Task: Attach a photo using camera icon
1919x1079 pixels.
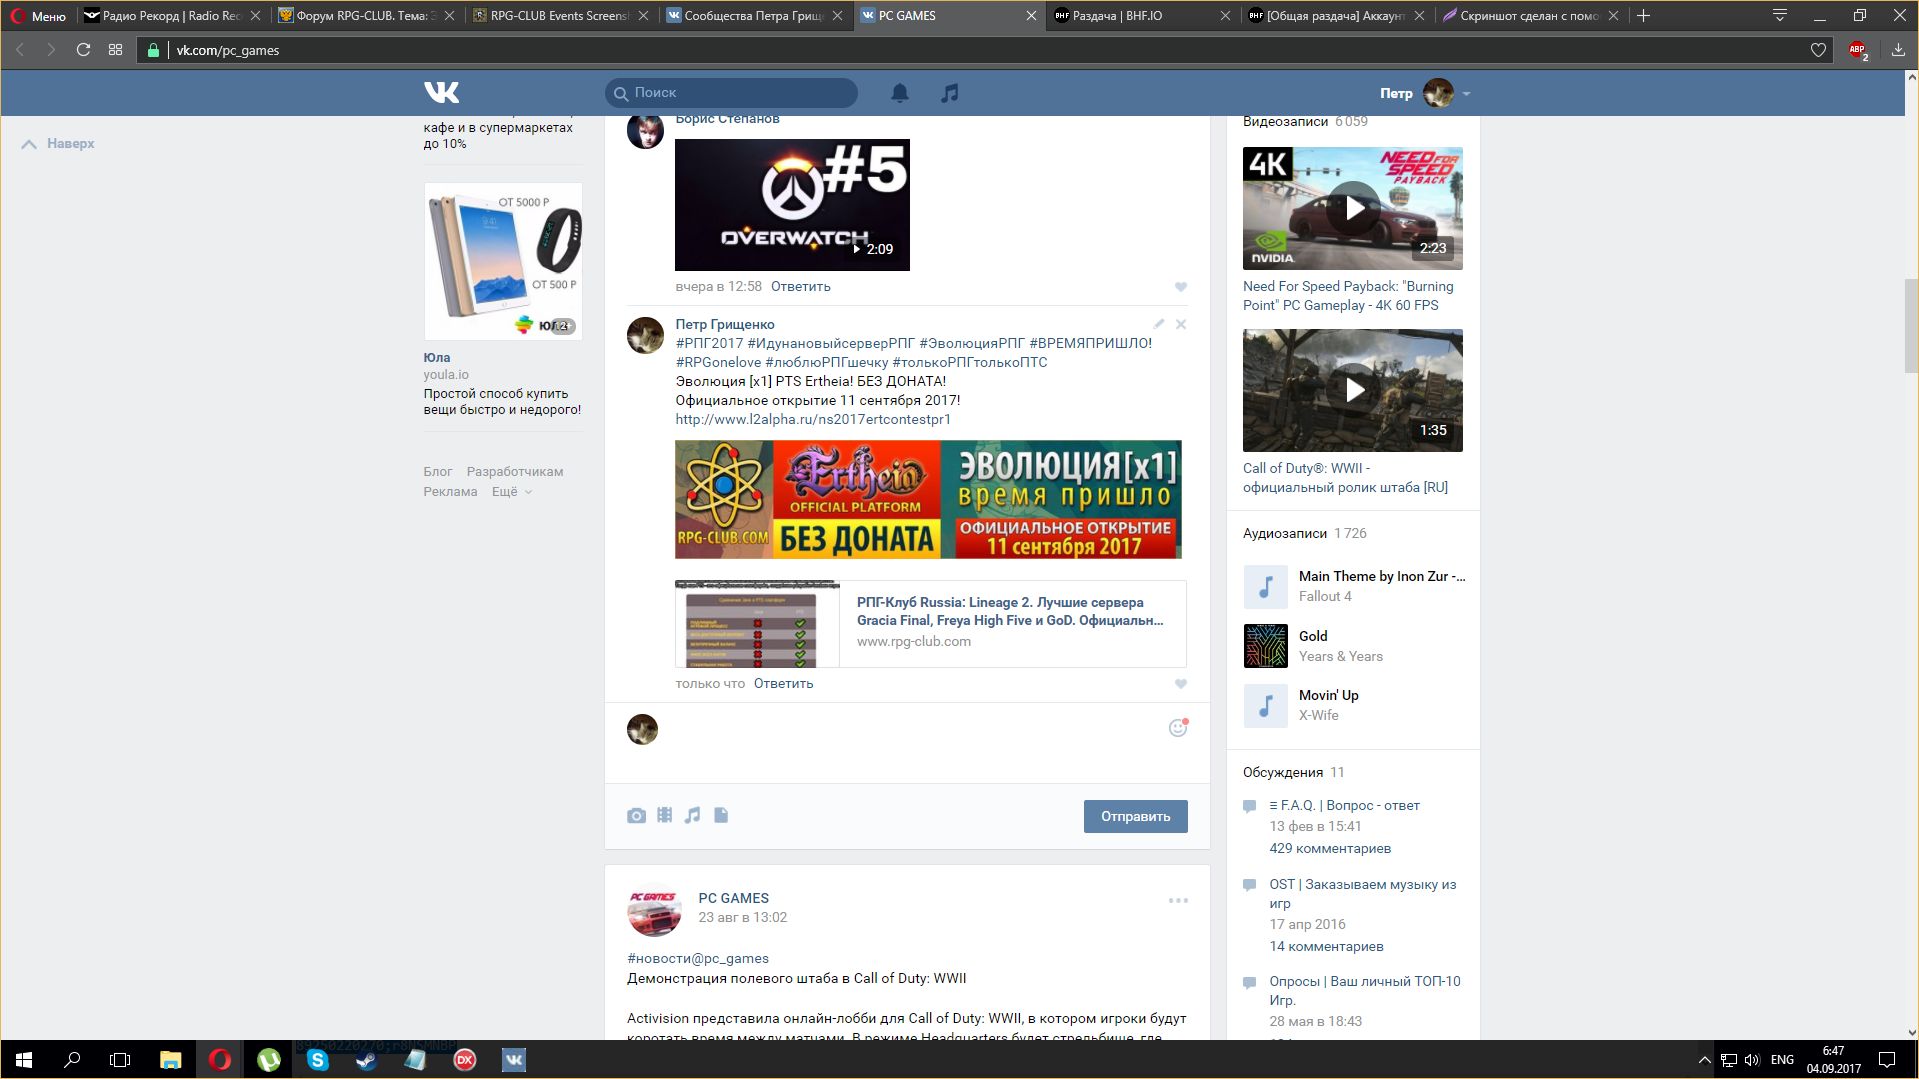Action: click(636, 816)
